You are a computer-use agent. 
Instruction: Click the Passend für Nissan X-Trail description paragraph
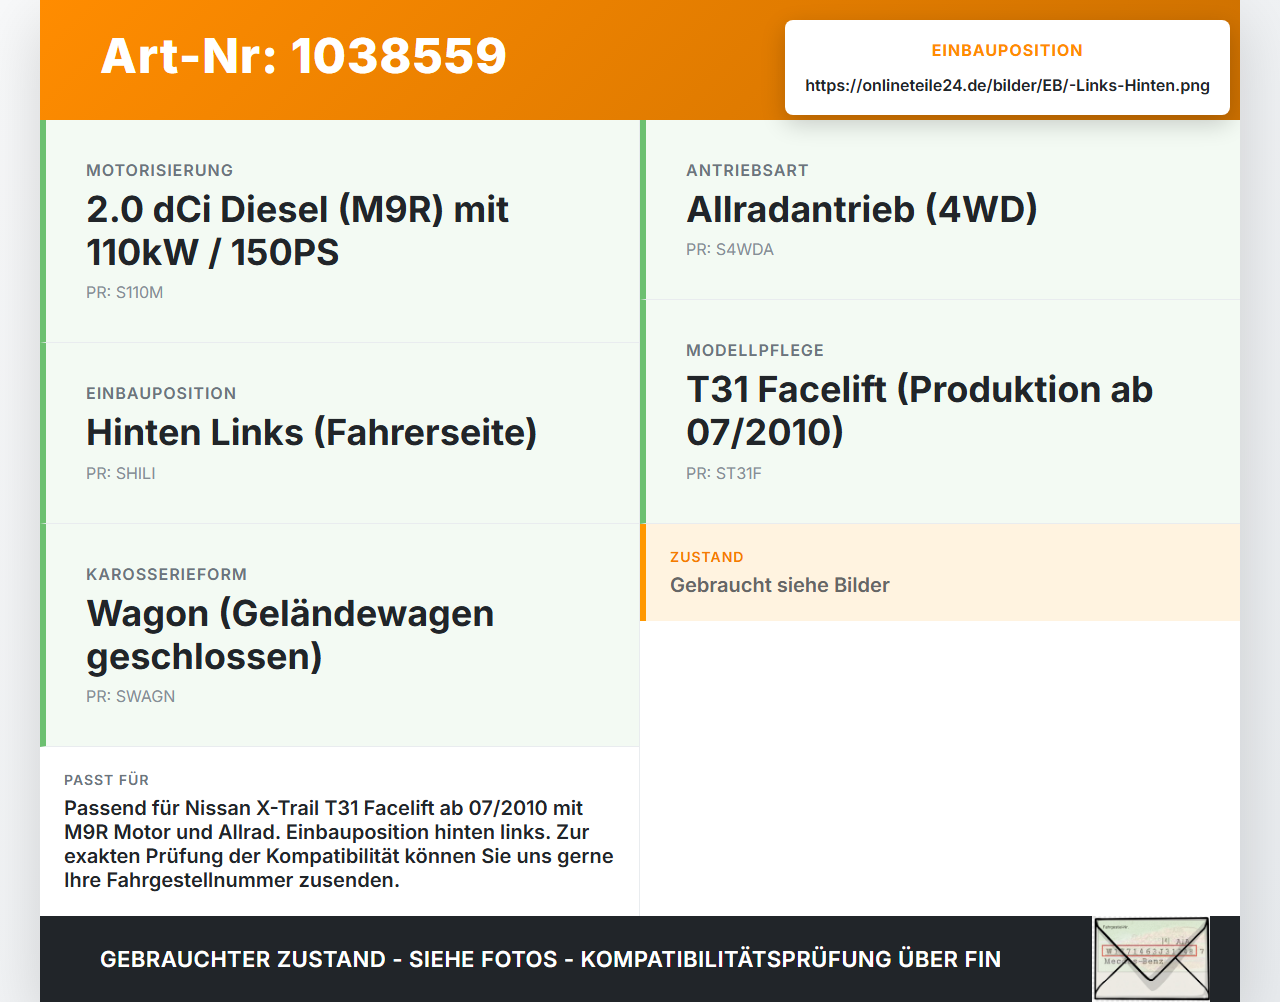(339, 844)
